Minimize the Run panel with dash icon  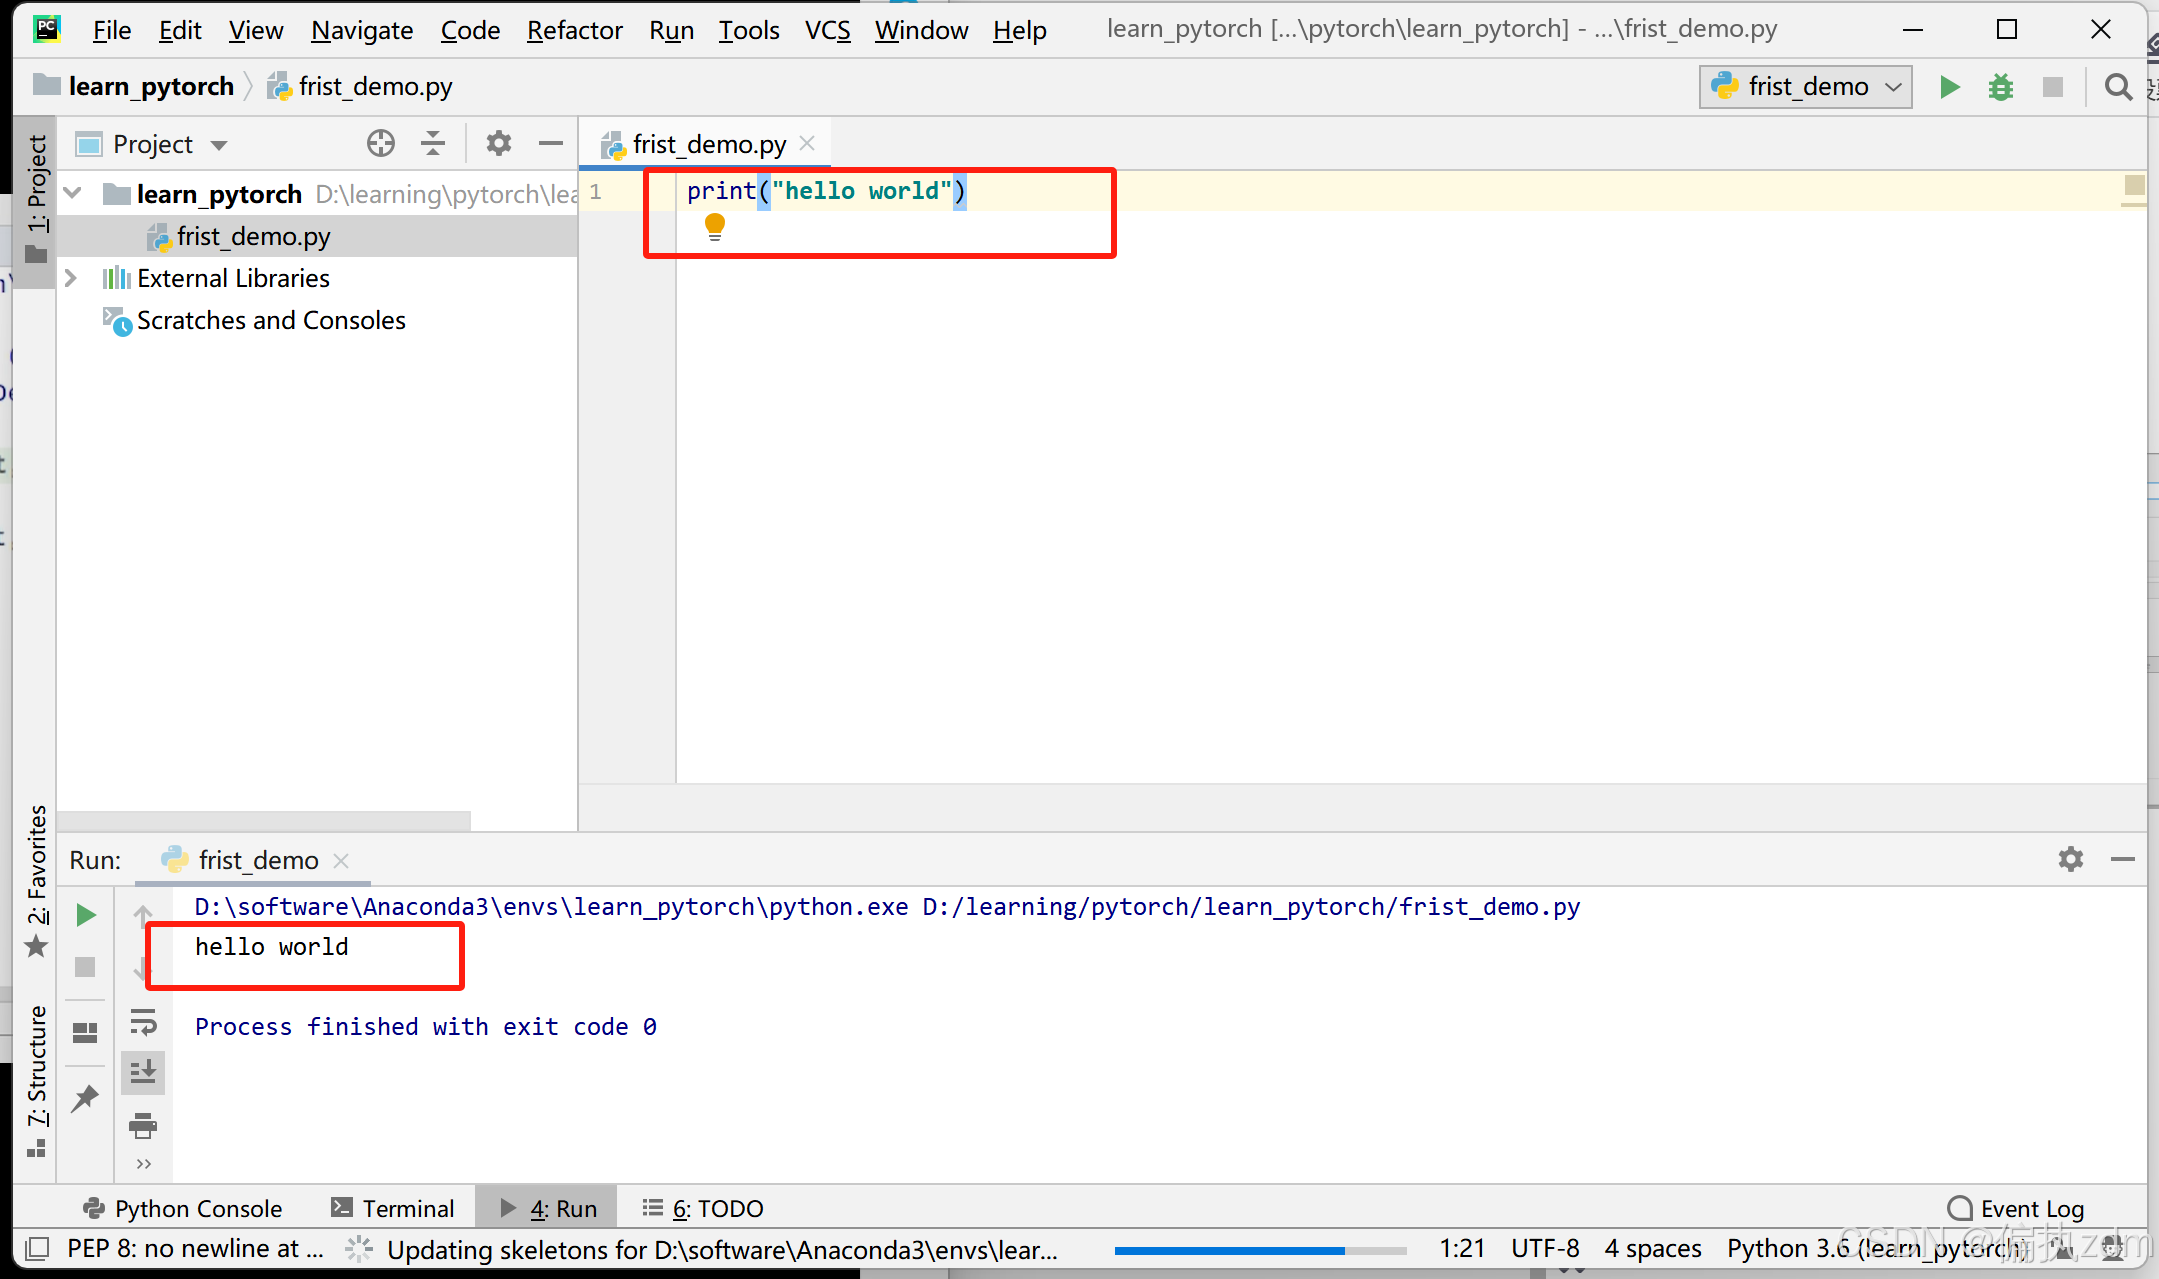coord(2122,859)
